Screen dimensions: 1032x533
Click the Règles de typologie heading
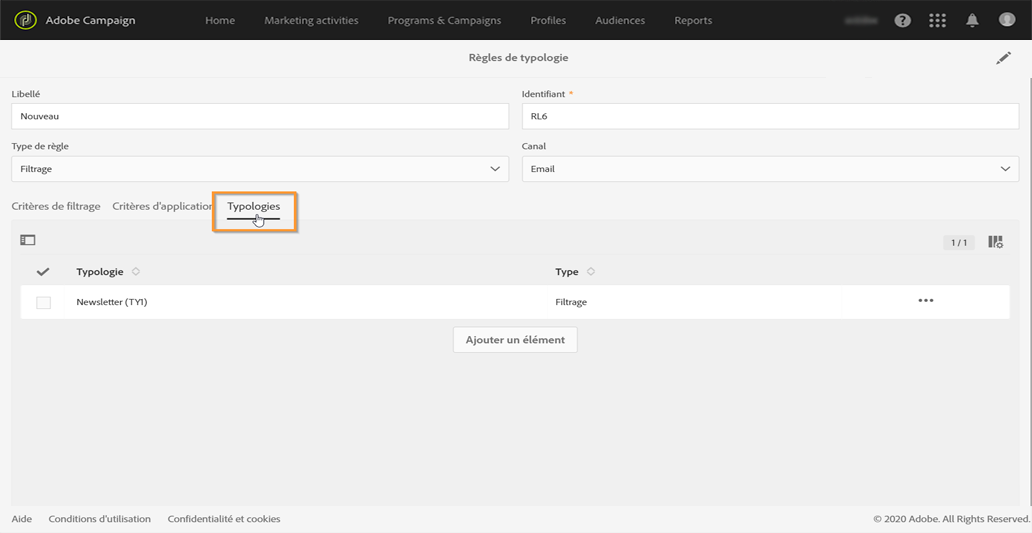click(x=519, y=58)
